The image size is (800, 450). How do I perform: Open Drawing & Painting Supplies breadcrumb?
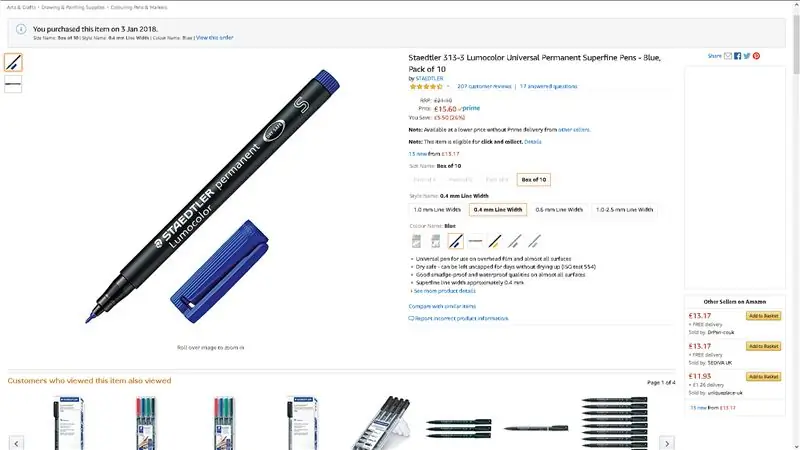[x=73, y=8]
